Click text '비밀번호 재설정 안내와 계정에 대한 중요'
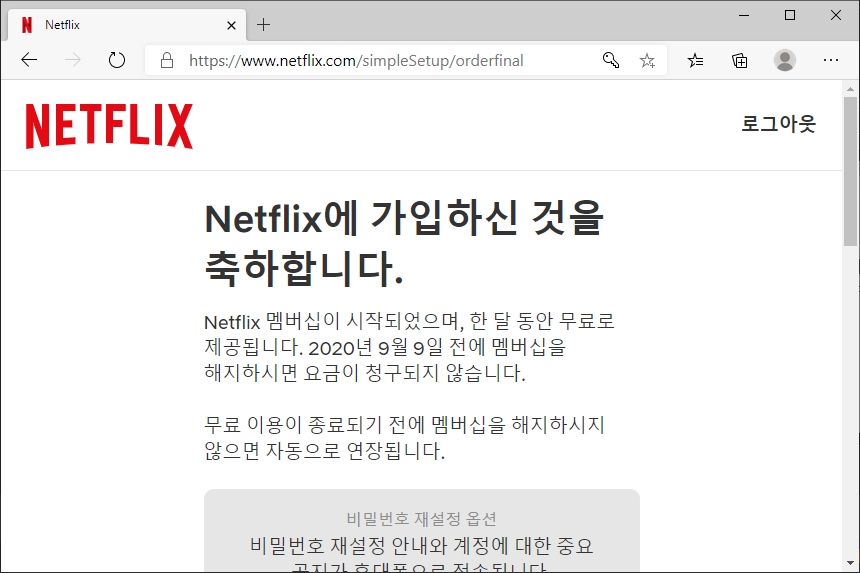Image resolution: width=860 pixels, height=573 pixels. [421, 546]
